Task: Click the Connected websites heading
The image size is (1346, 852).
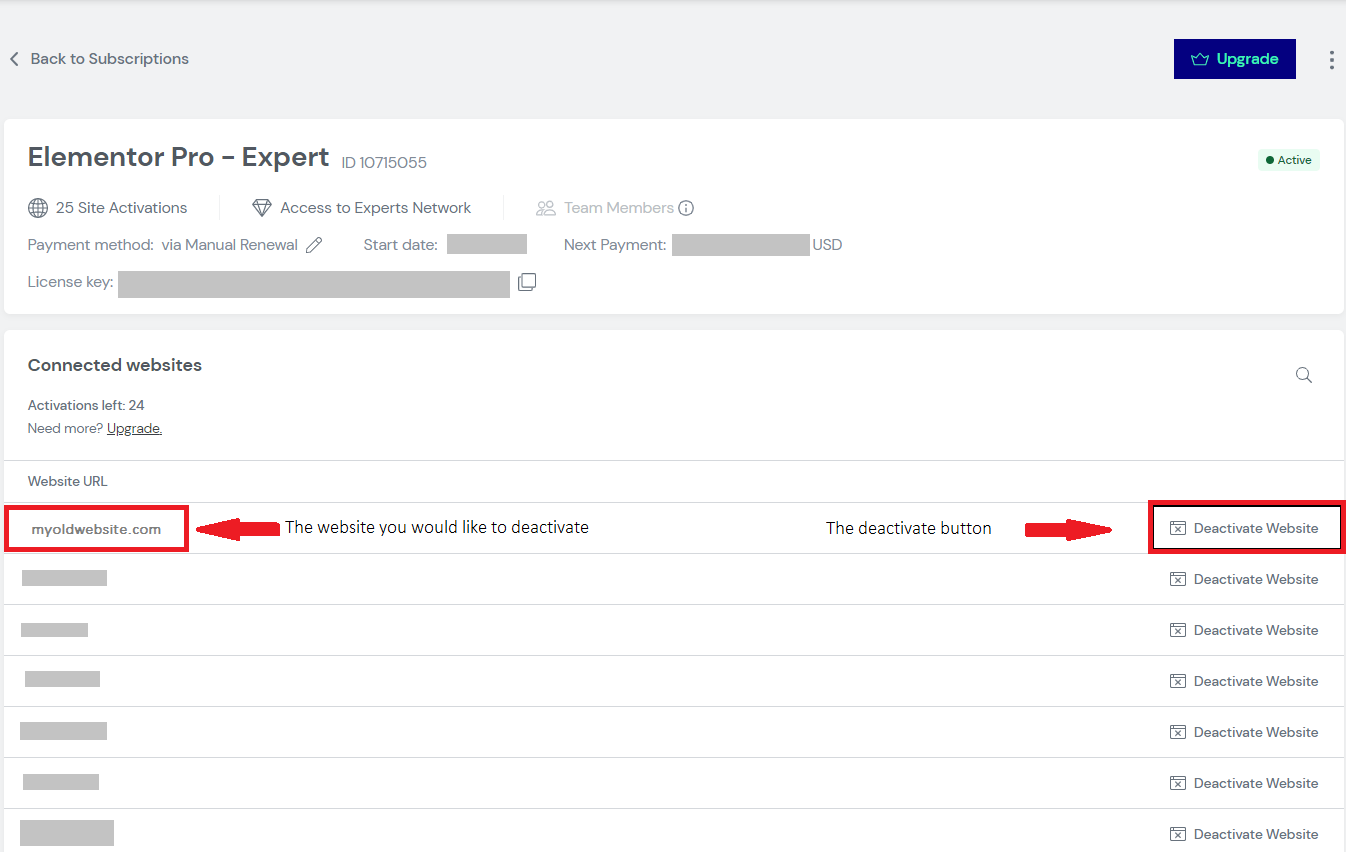Action: (x=115, y=365)
